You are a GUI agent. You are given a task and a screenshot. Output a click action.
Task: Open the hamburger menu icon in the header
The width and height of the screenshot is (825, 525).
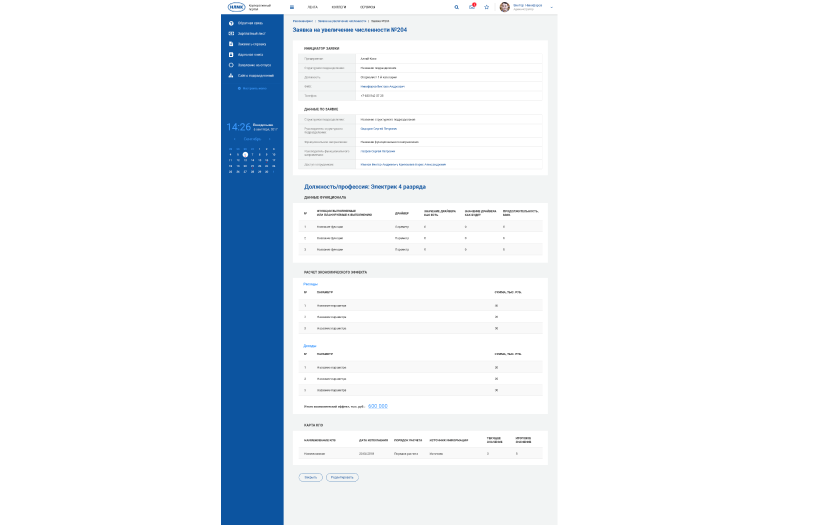click(x=292, y=7)
